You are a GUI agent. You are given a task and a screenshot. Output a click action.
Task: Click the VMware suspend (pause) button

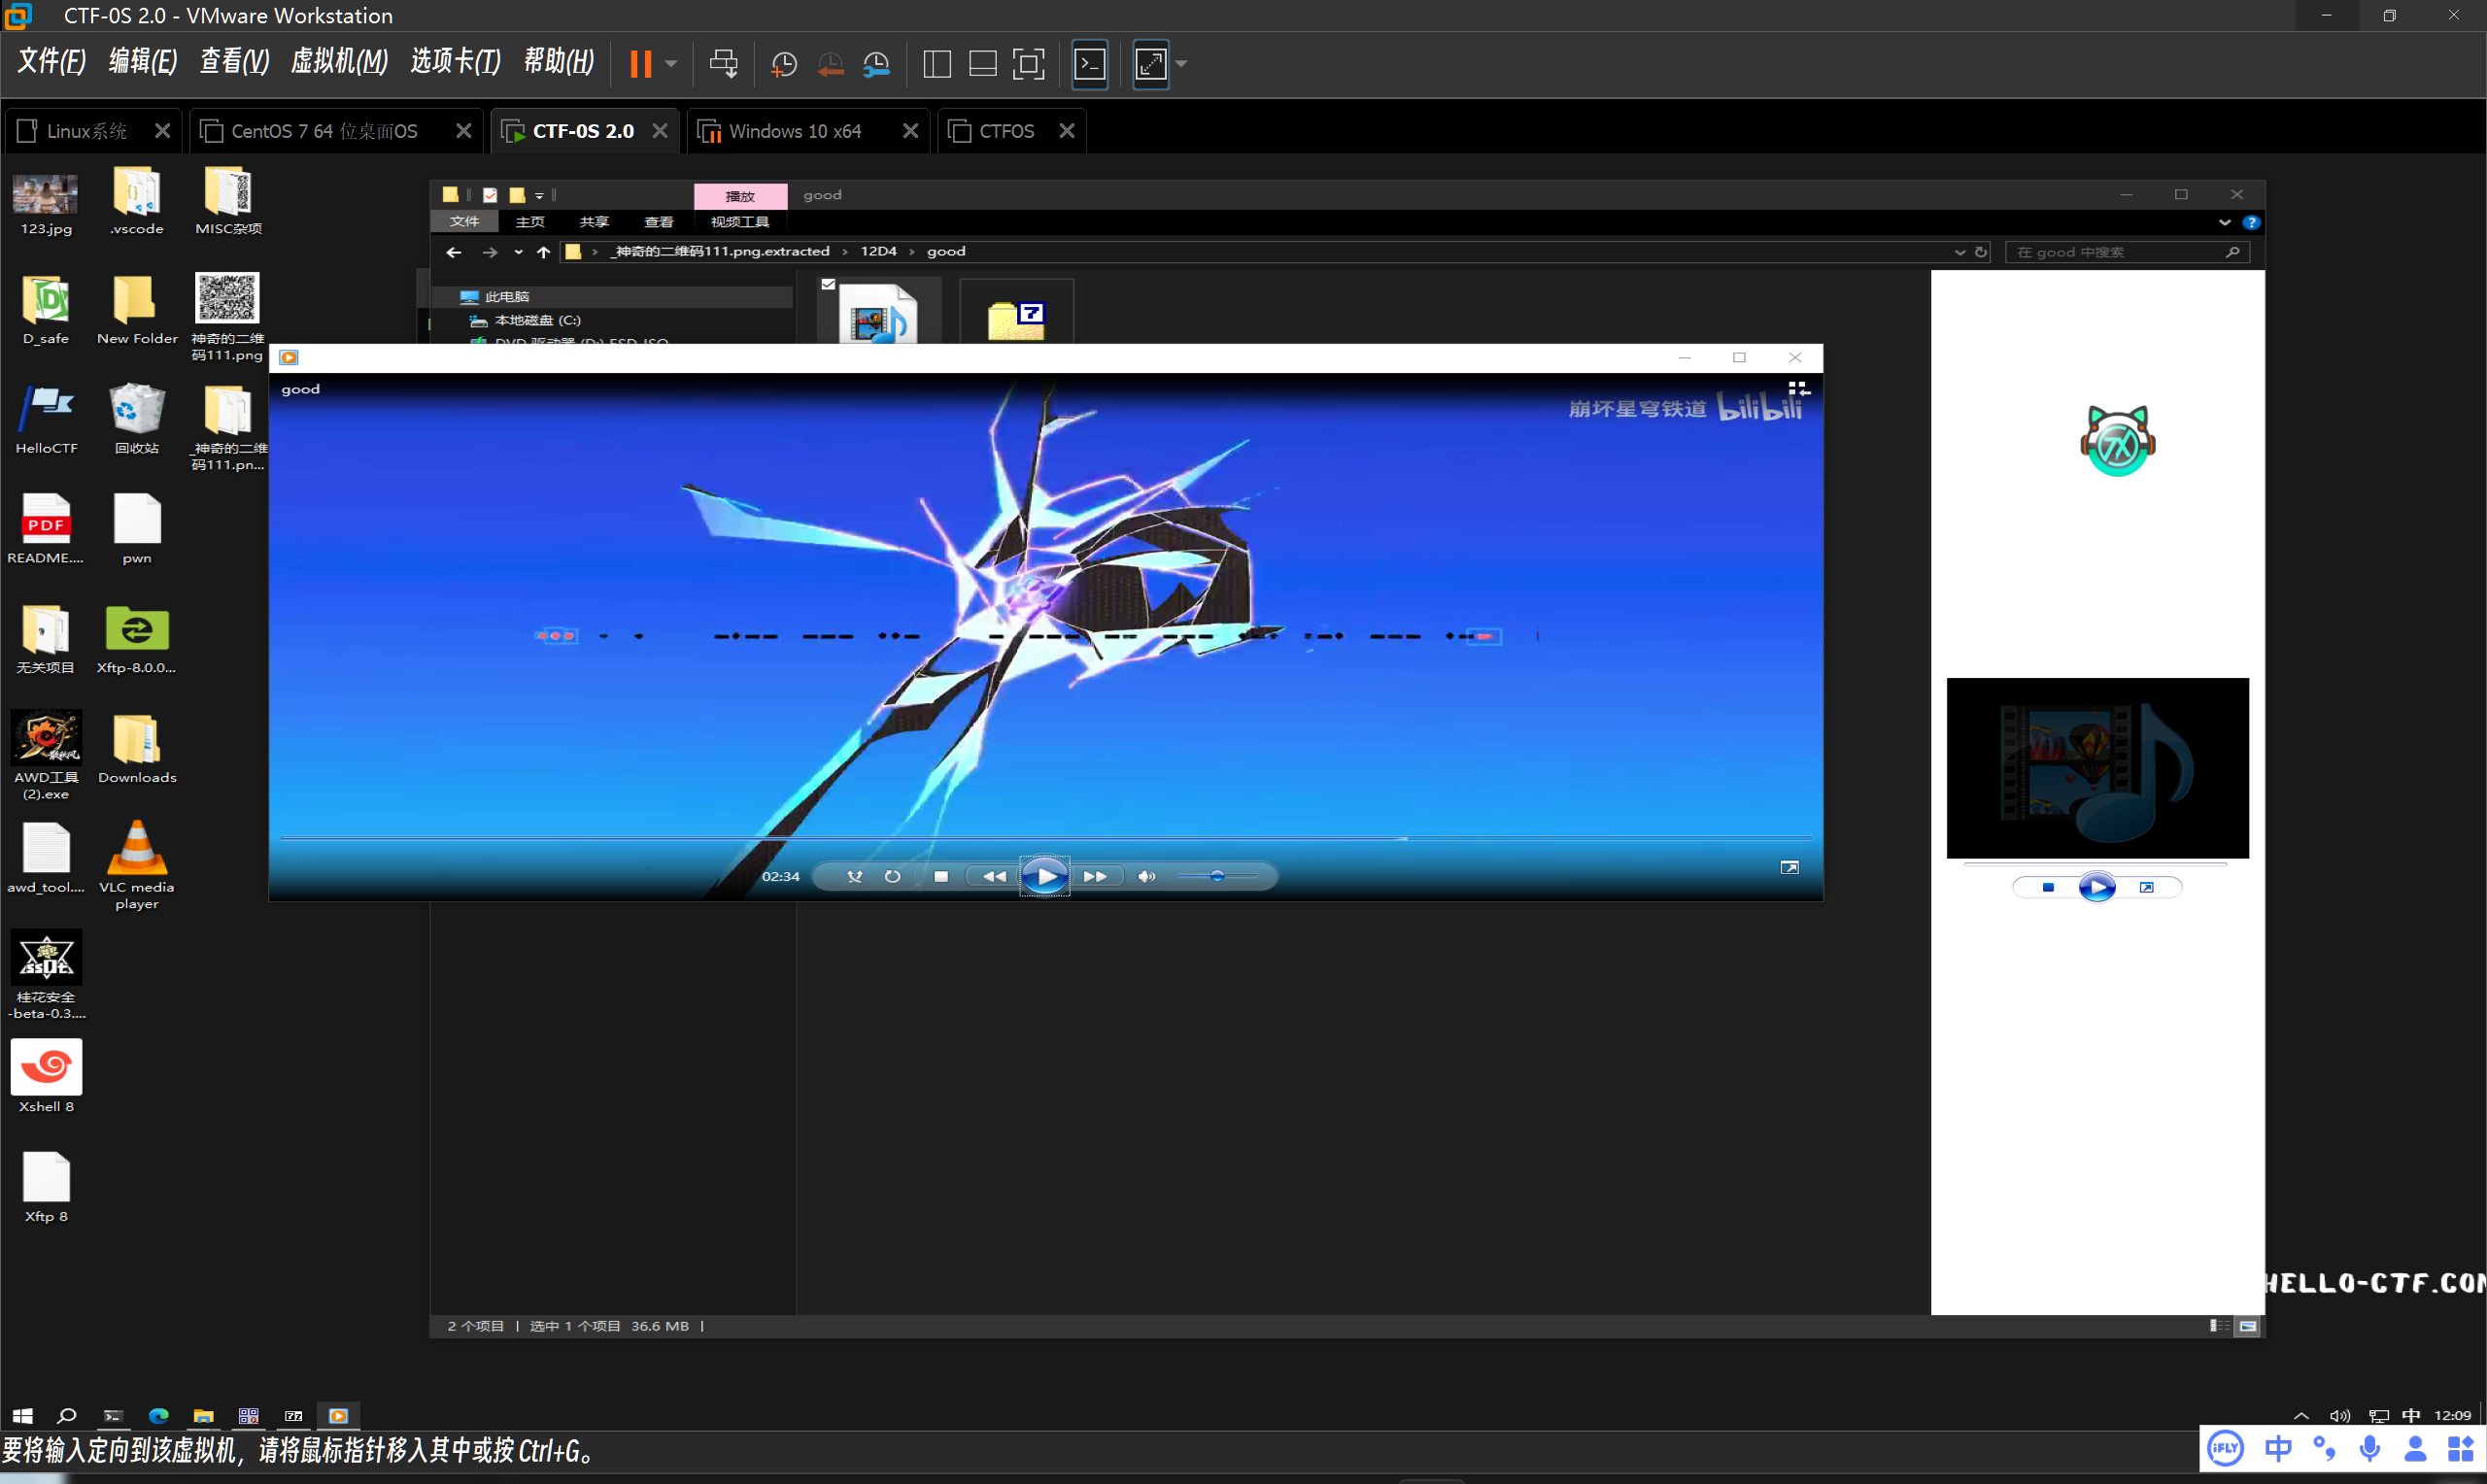tap(641, 63)
